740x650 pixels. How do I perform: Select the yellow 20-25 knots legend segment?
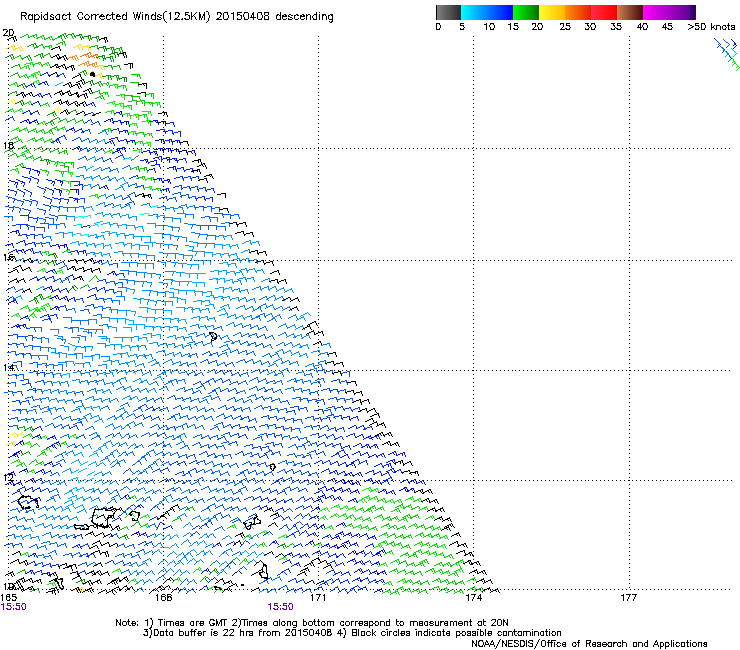click(x=552, y=12)
